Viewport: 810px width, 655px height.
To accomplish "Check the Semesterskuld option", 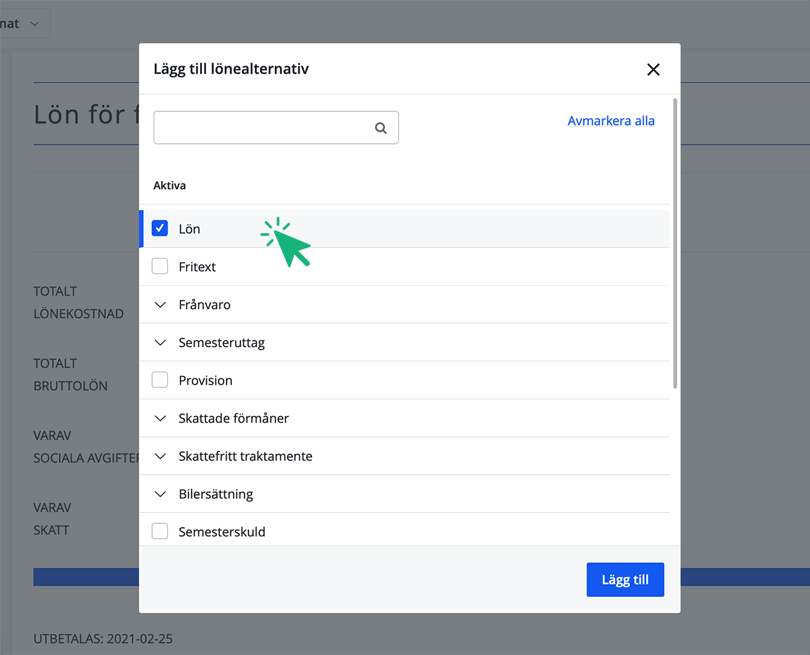I will [160, 532].
